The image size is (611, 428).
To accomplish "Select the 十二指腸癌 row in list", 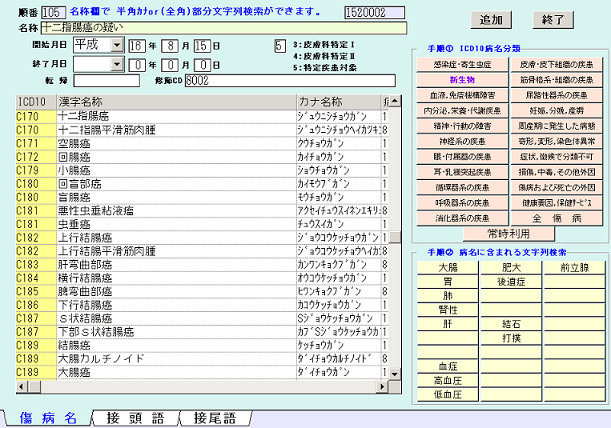I will (150, 114).
